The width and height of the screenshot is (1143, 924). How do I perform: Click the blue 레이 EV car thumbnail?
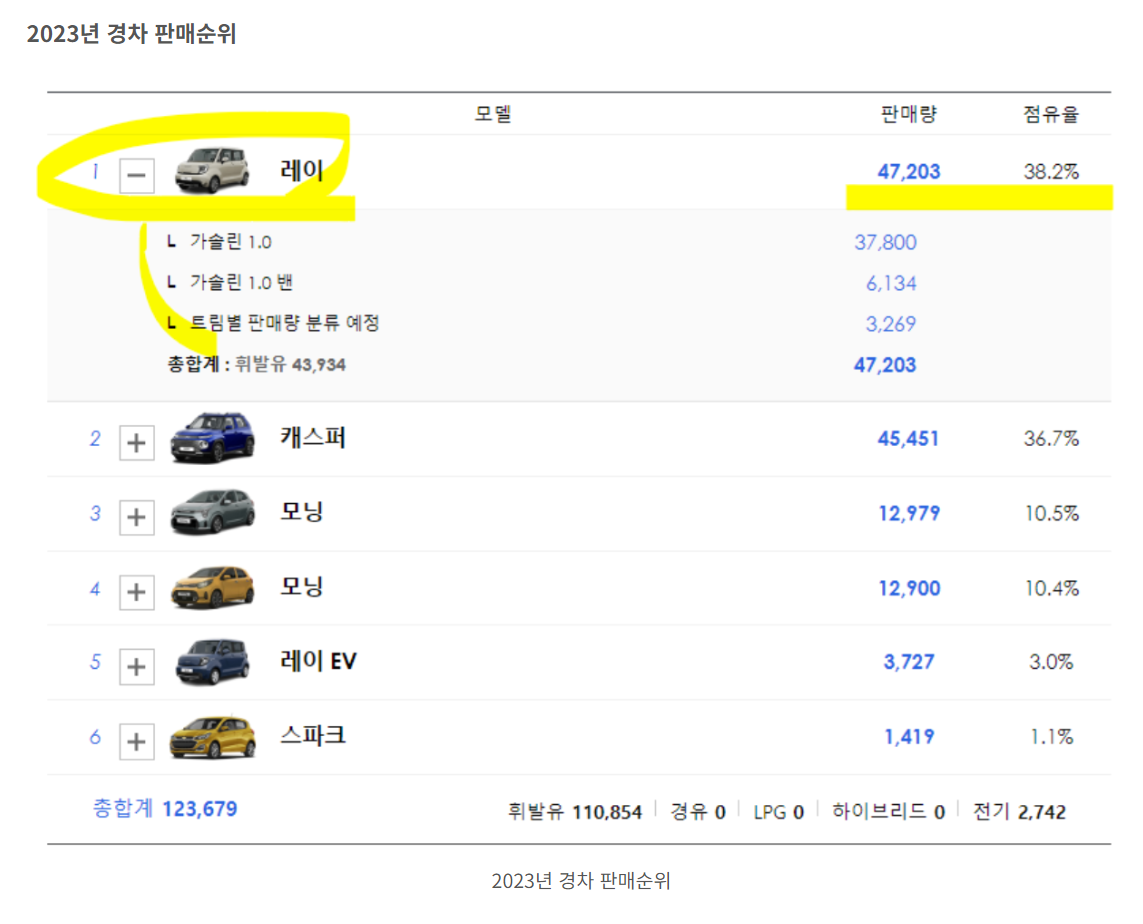212,662
